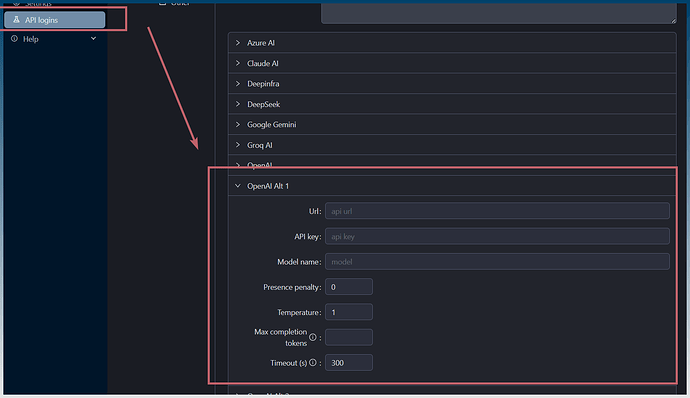Viewport: 690px width, 398px height.
Task: Expand the DeepSeek section
Action: coord(452,104)
